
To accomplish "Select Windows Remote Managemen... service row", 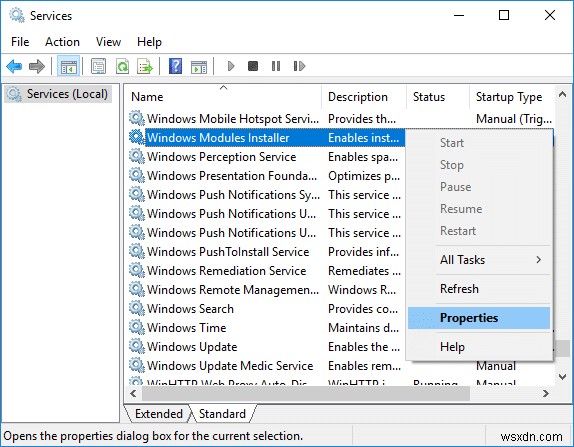I will (233, 290).
